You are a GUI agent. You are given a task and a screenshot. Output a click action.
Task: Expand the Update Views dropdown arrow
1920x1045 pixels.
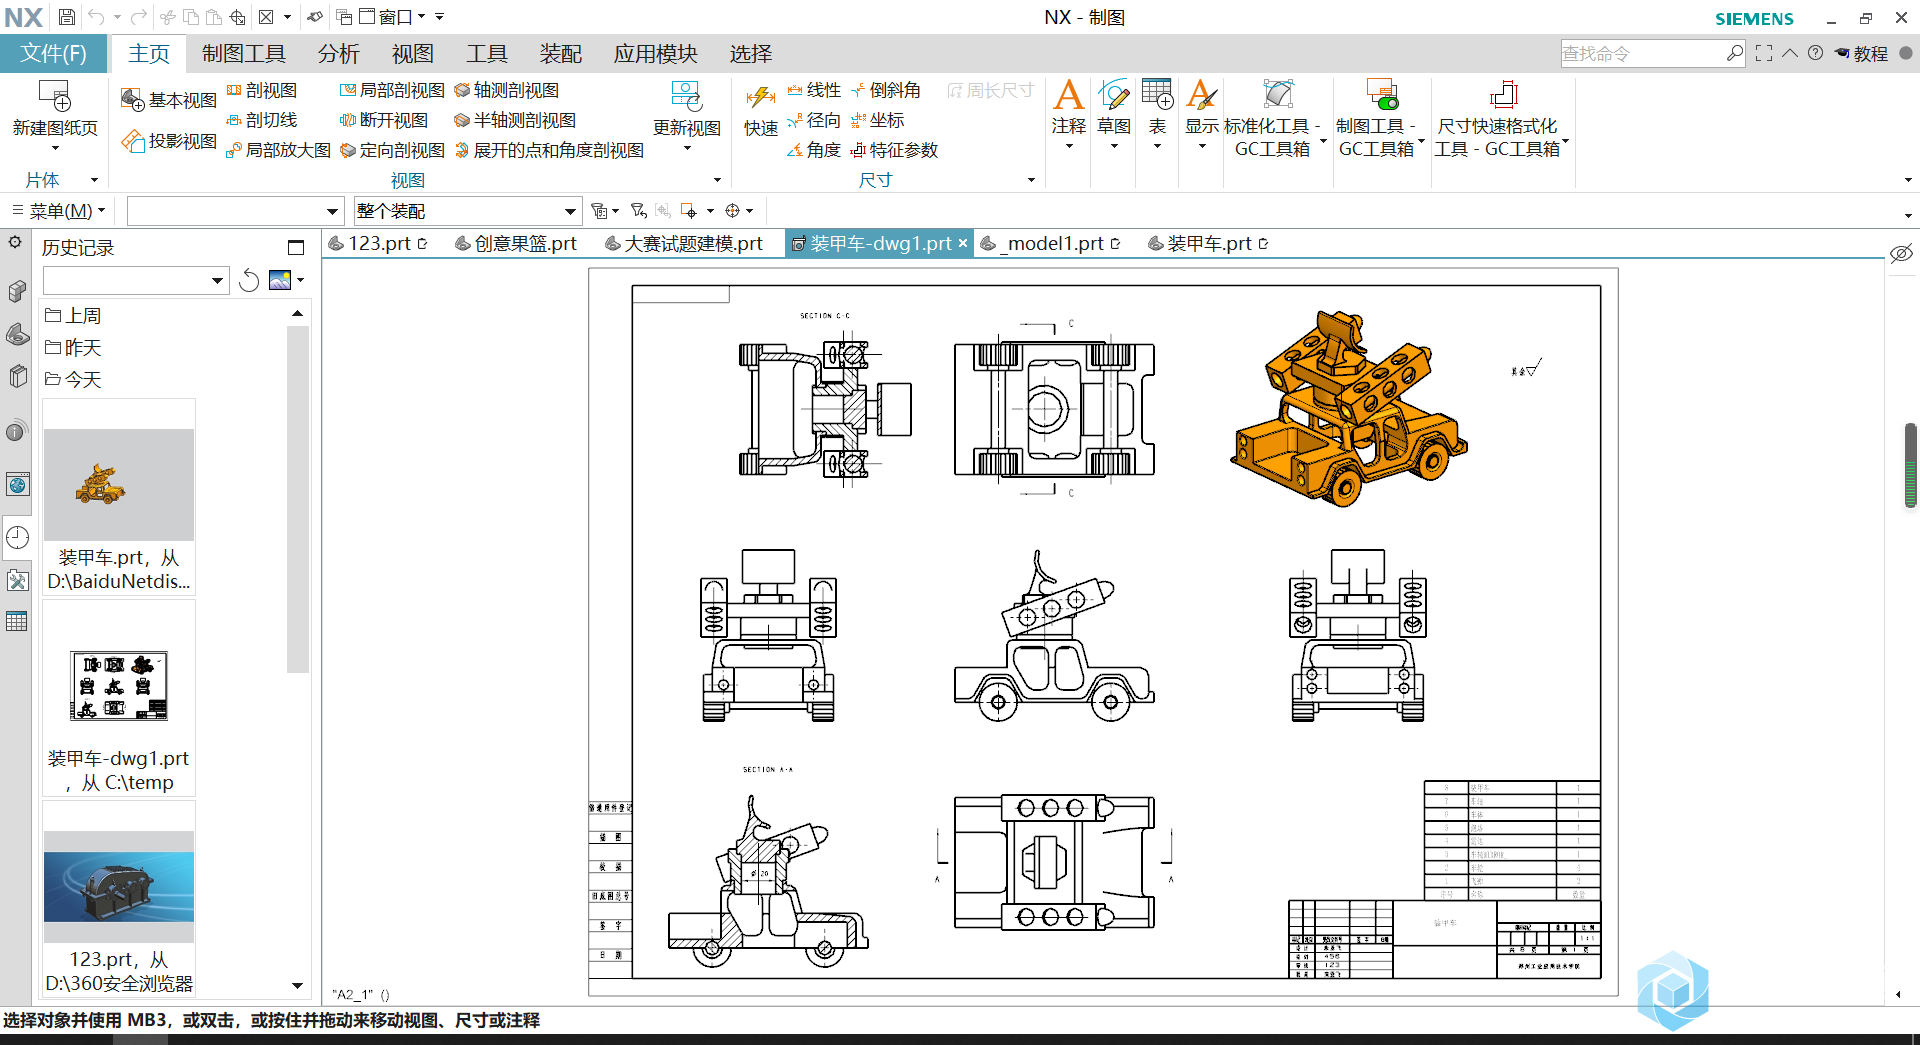687,148
